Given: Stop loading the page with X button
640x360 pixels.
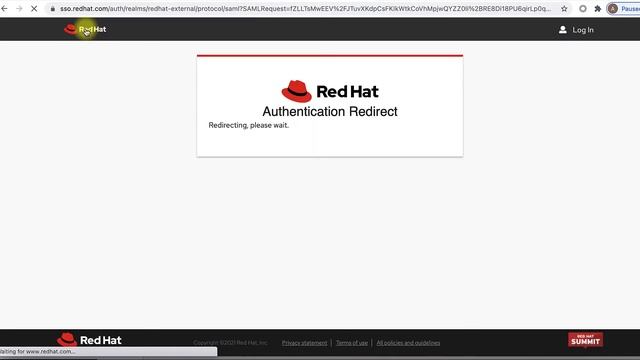Looking at the screenshot, I should (34, 8).
